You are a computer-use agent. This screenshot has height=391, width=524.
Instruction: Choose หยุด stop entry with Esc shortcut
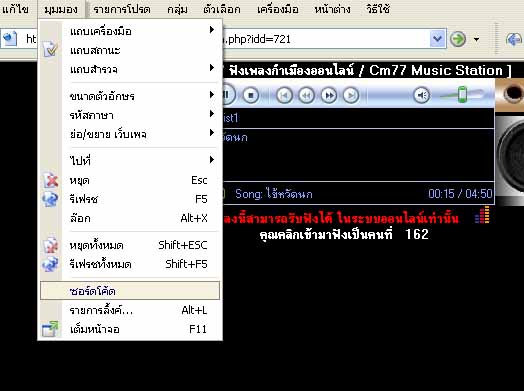click(x=130, y=180)
